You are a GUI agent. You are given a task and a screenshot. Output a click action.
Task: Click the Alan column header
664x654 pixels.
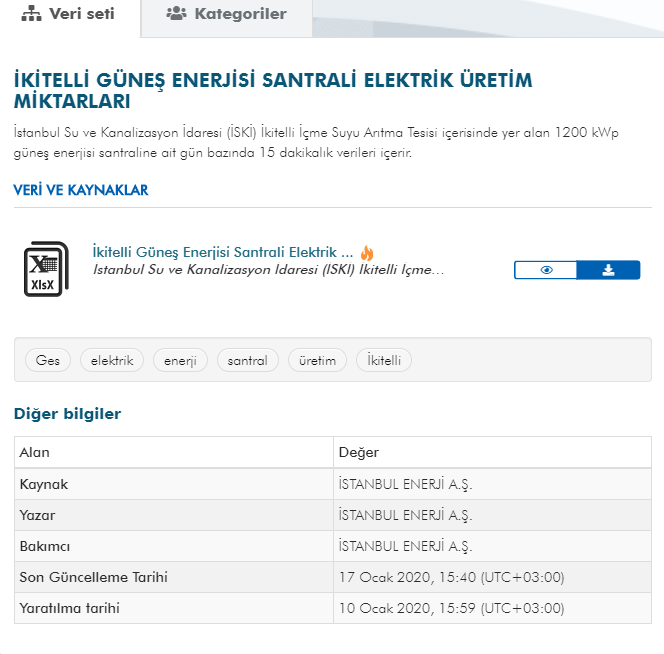pyautogui.click(x=34, y=452)
